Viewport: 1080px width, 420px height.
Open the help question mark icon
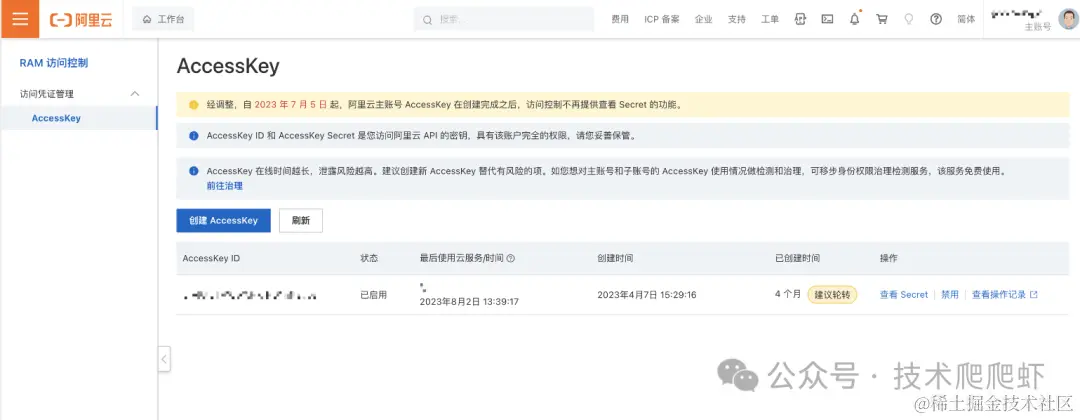[935, 19]
